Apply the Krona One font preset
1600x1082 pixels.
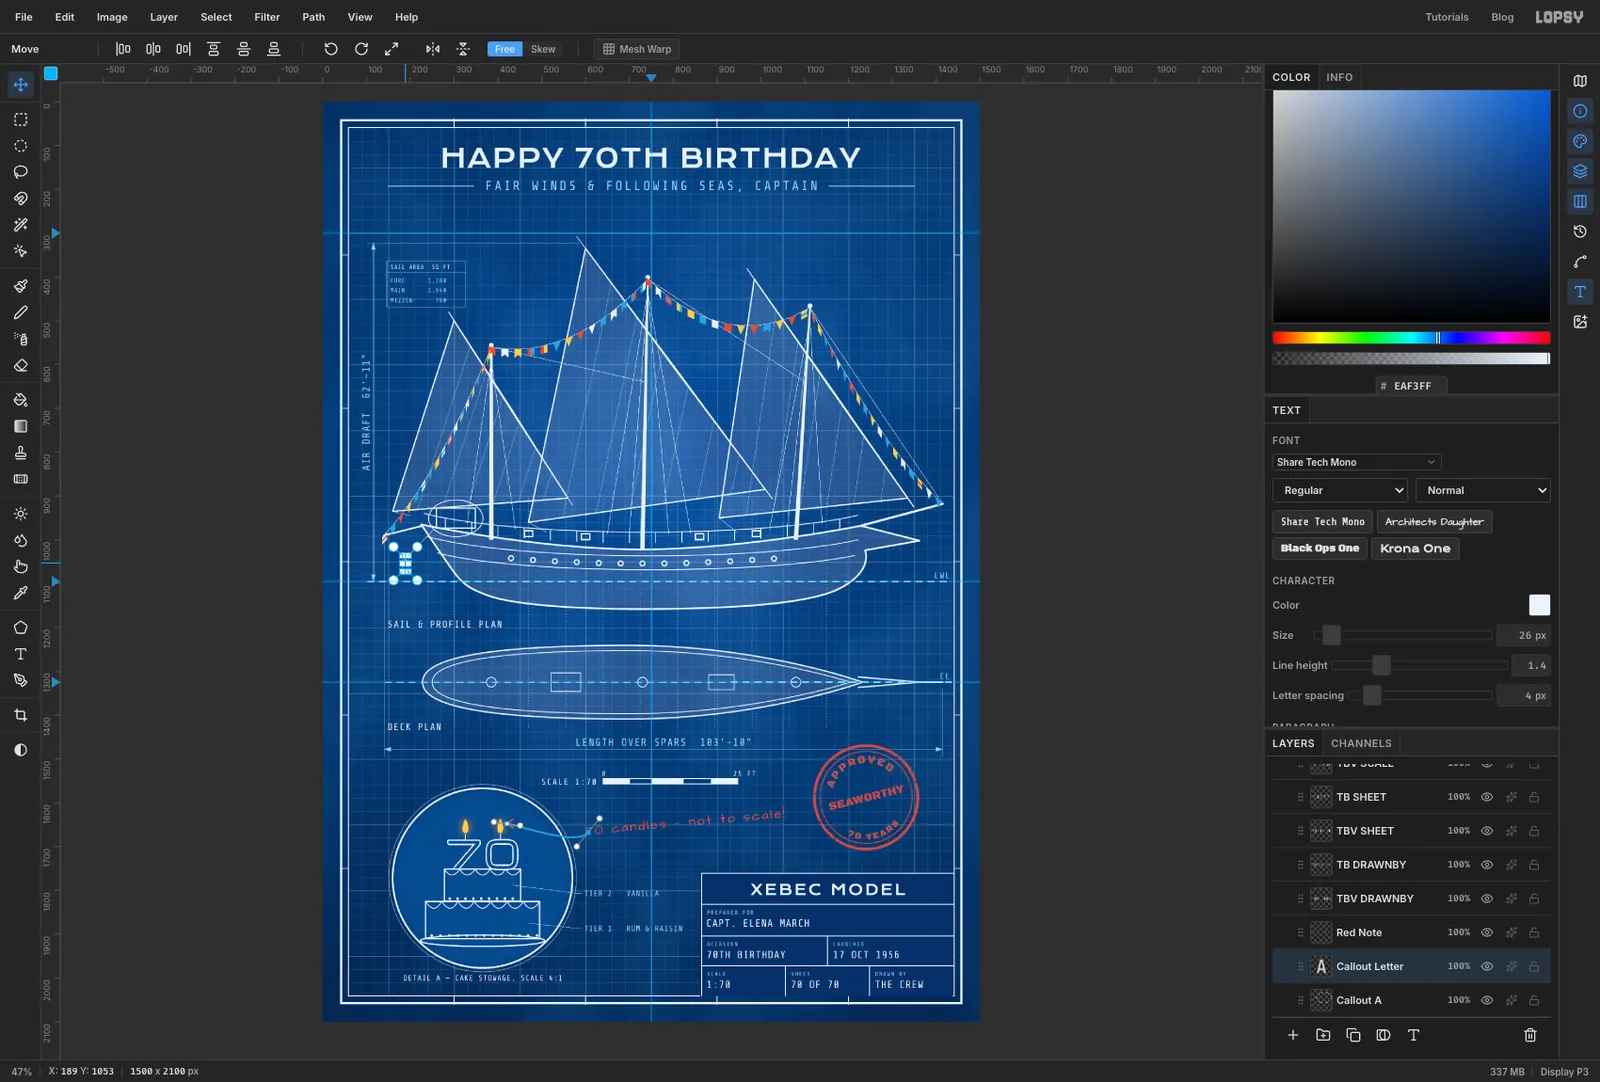coord(1415,548)
